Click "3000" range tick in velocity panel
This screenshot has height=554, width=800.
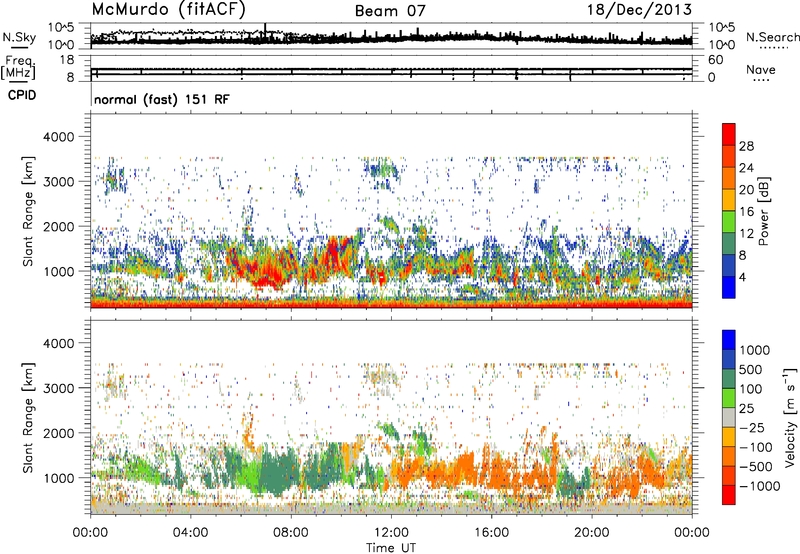click(58, 388)
